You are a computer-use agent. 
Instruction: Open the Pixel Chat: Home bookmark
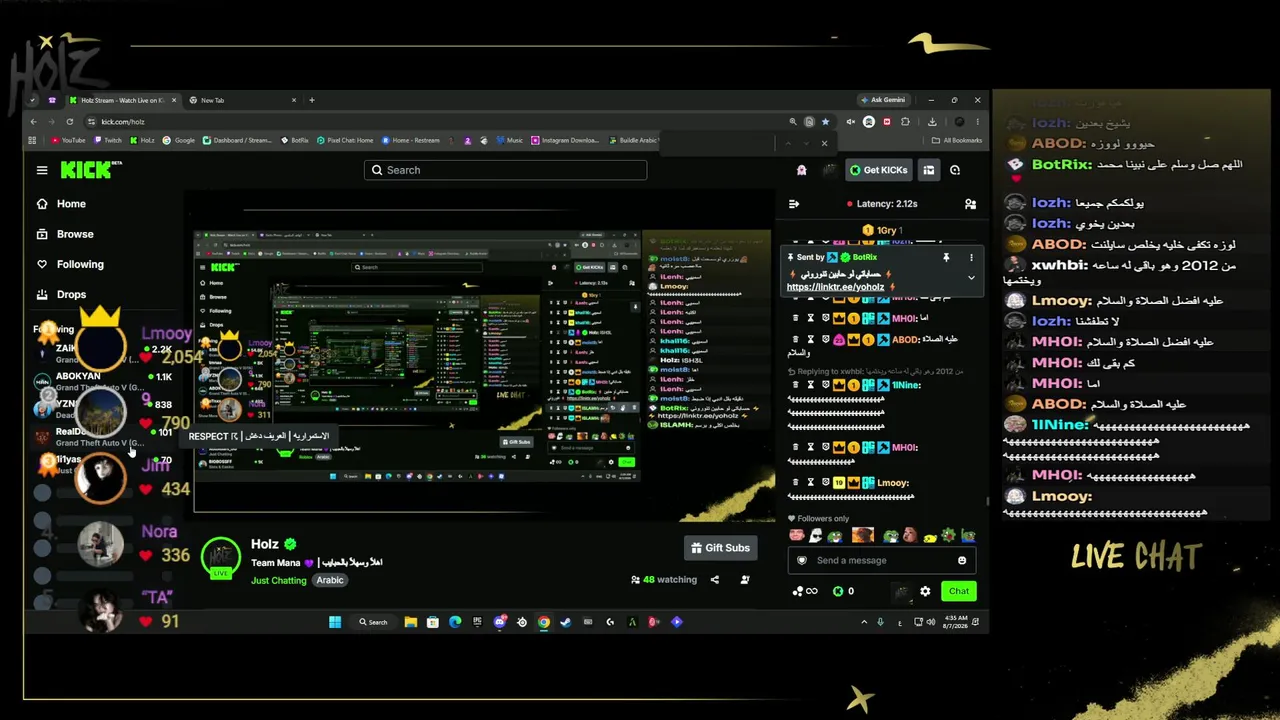345,141
